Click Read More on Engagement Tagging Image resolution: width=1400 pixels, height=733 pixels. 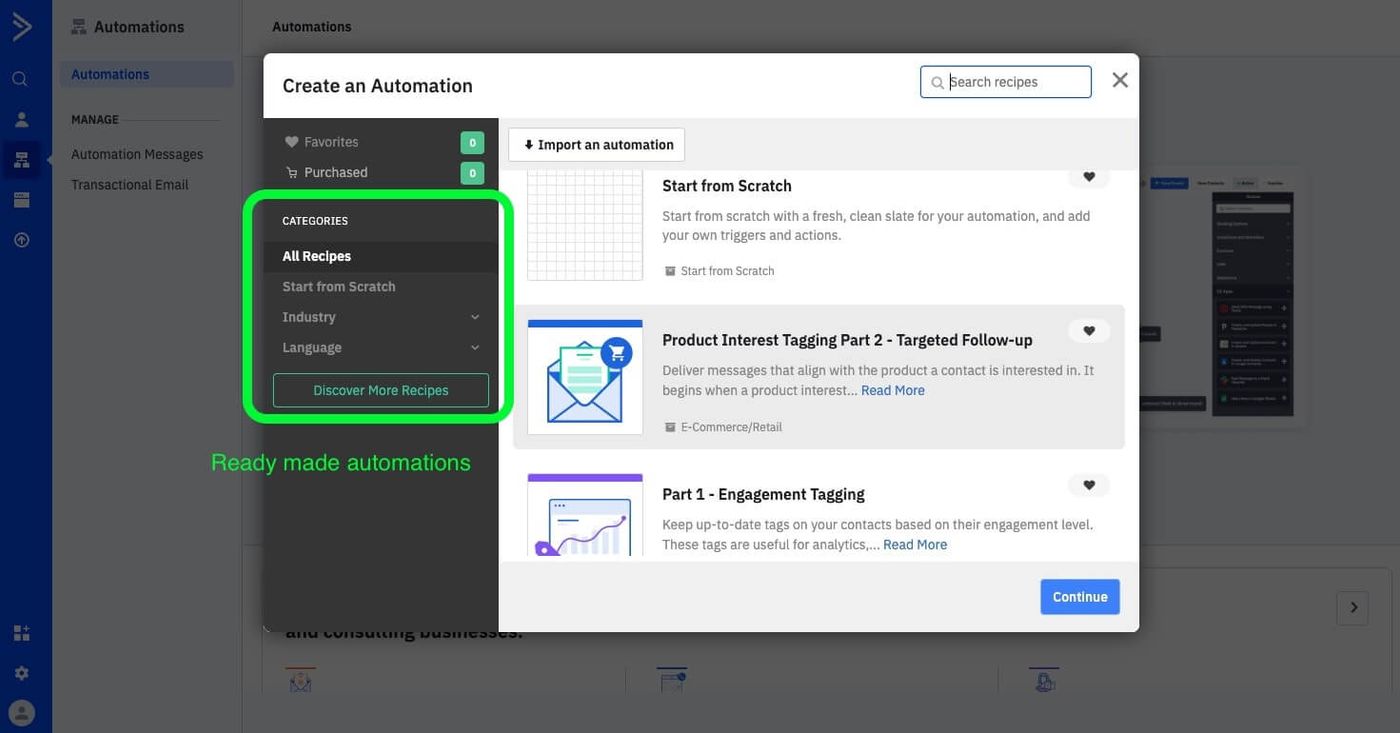click(915, 544)
